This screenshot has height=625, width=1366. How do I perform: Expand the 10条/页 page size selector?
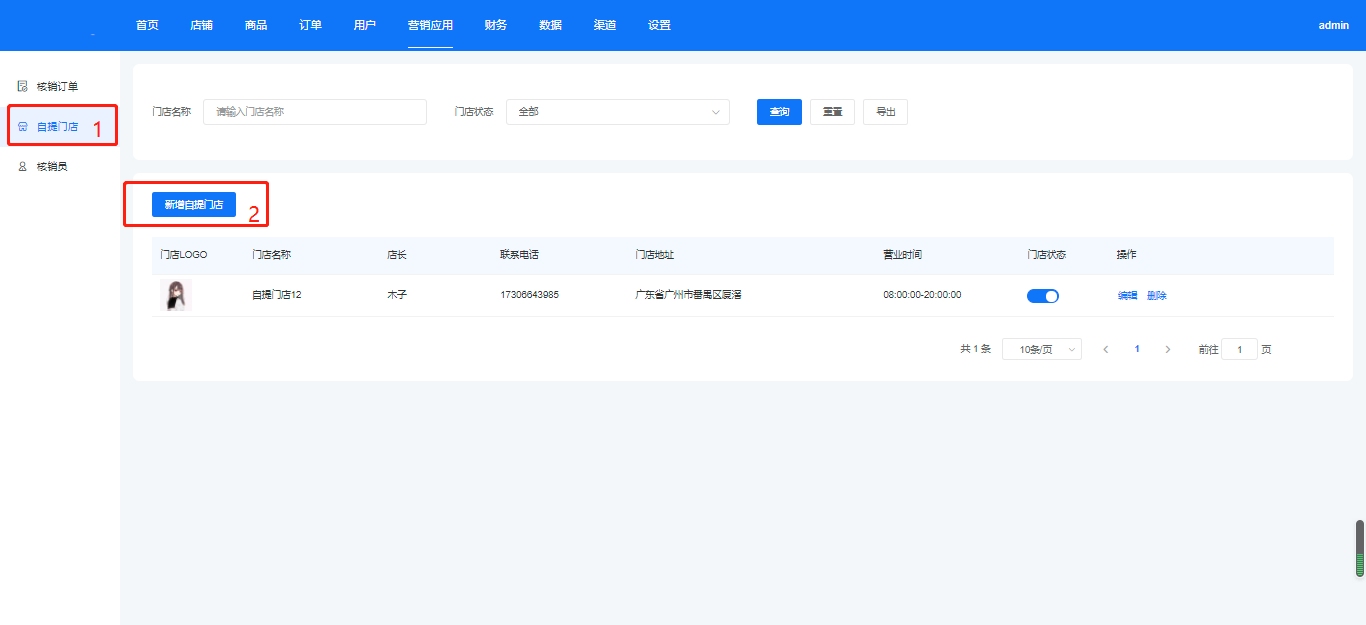coord(1041,350)
